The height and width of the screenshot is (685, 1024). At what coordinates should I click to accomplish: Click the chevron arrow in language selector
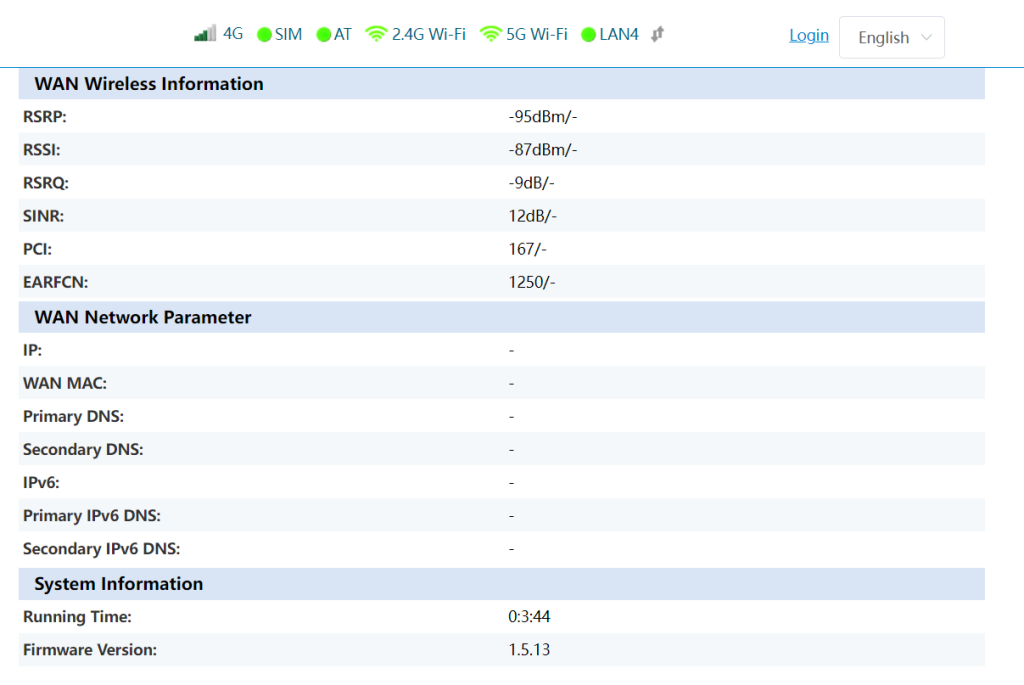pyautogui.click(x=926, y=37)
